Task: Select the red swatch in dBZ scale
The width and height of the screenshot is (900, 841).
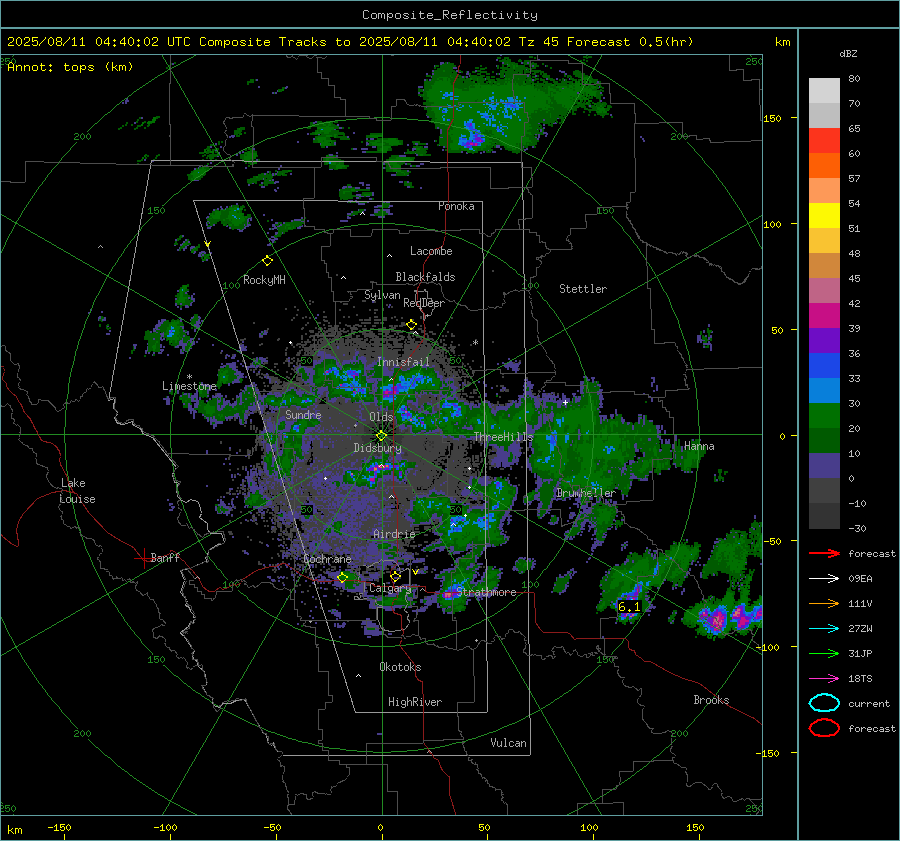Action: tap(824, 140)
